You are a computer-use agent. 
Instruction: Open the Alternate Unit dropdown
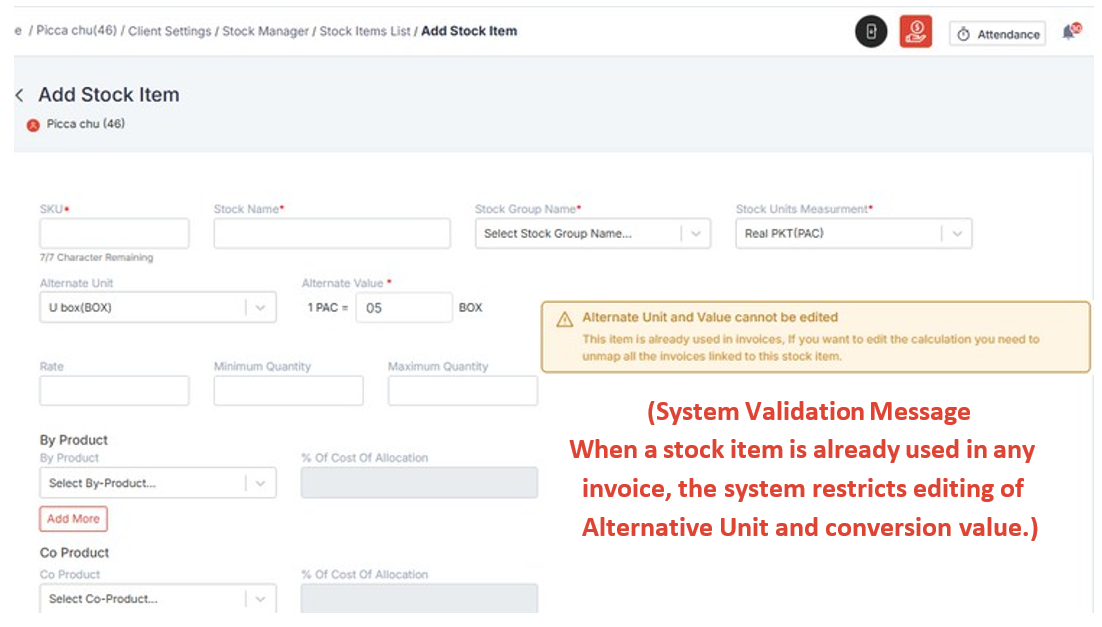click(158, 308)
